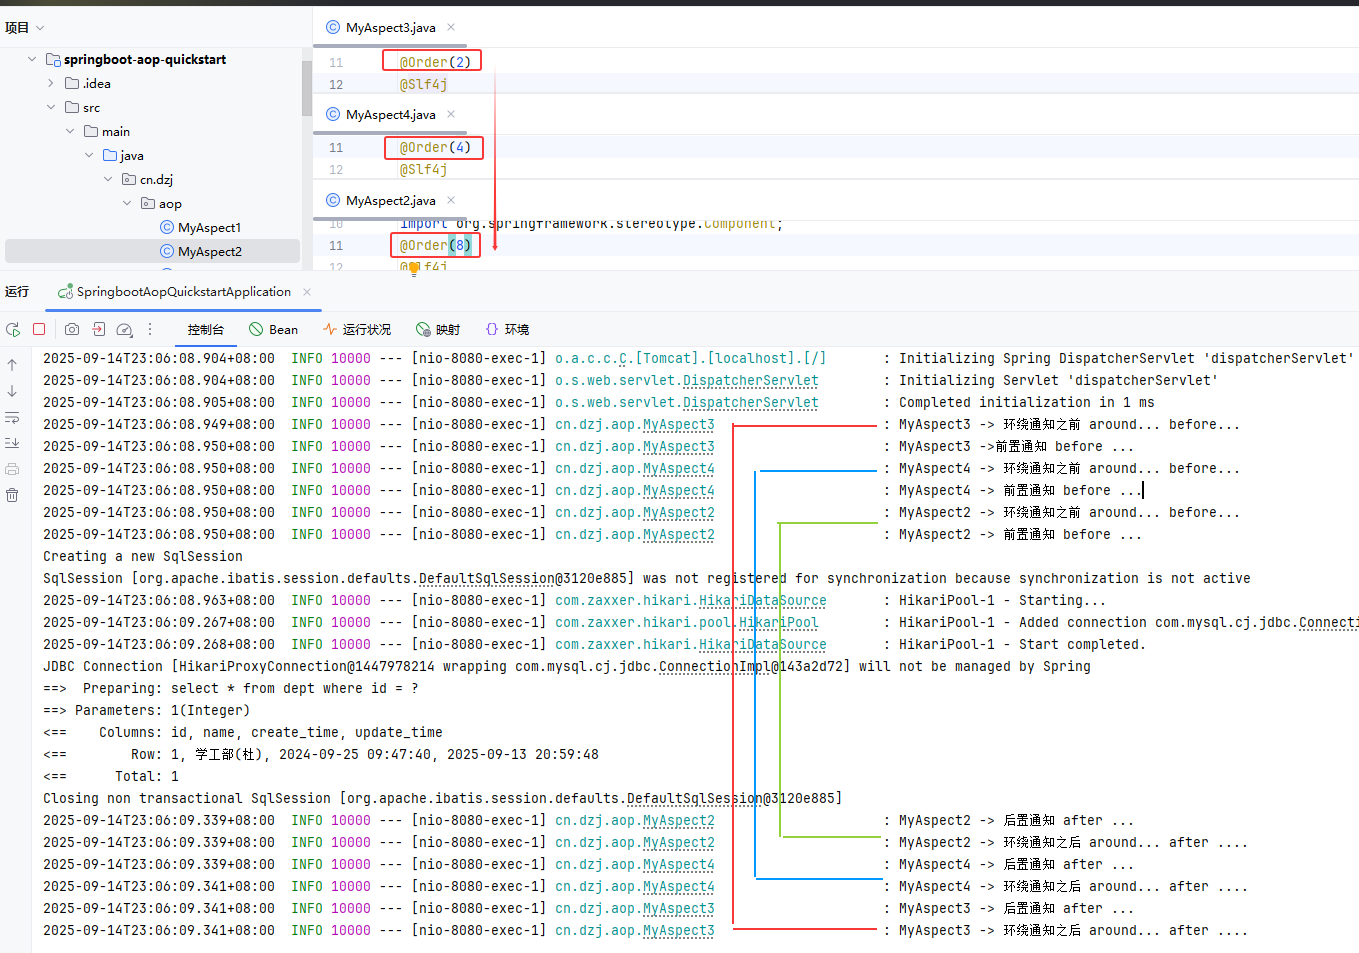Click the camera thread dump icon

click(72, 329)
